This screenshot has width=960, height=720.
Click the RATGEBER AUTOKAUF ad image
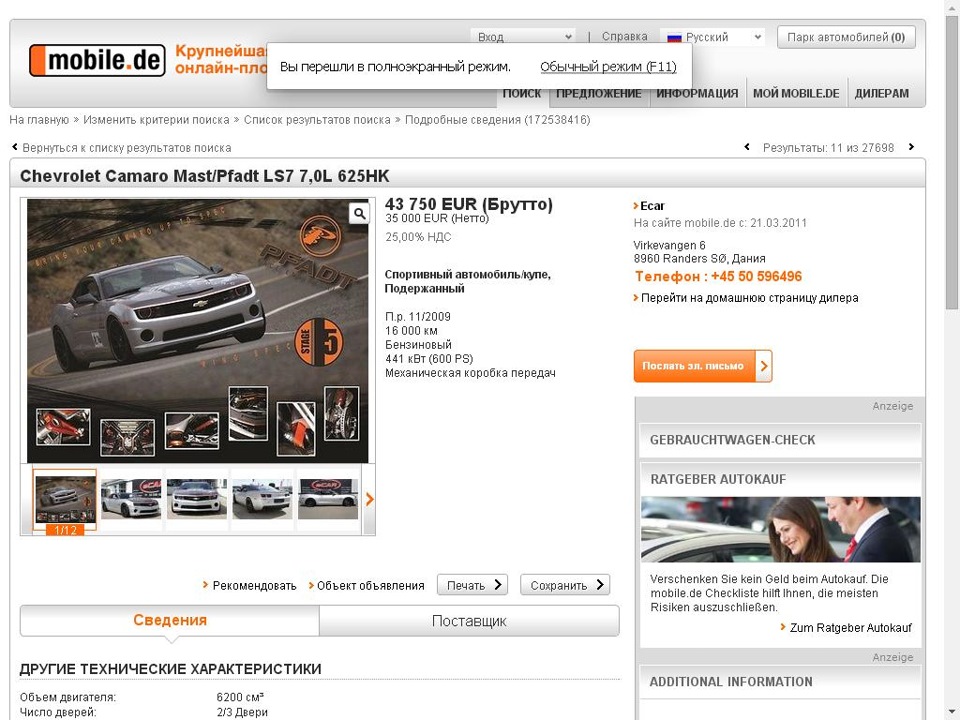click(781, 530)
